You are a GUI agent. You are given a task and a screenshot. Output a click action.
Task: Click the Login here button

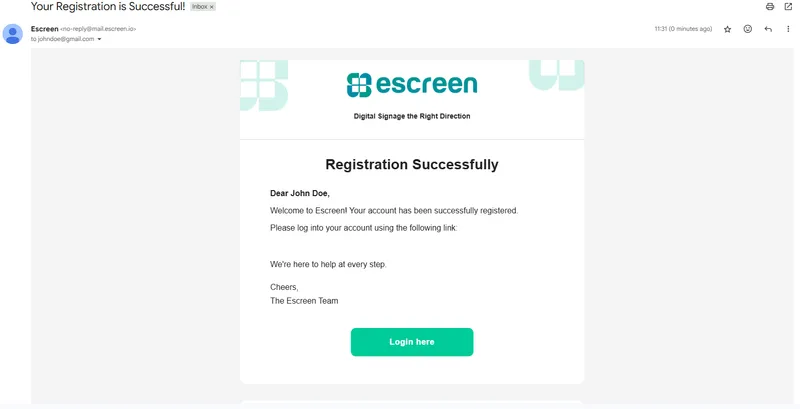(412, 342)
